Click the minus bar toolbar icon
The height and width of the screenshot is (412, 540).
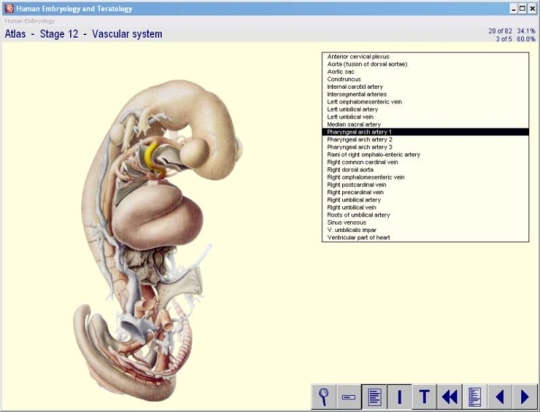[x=349, y=397]
